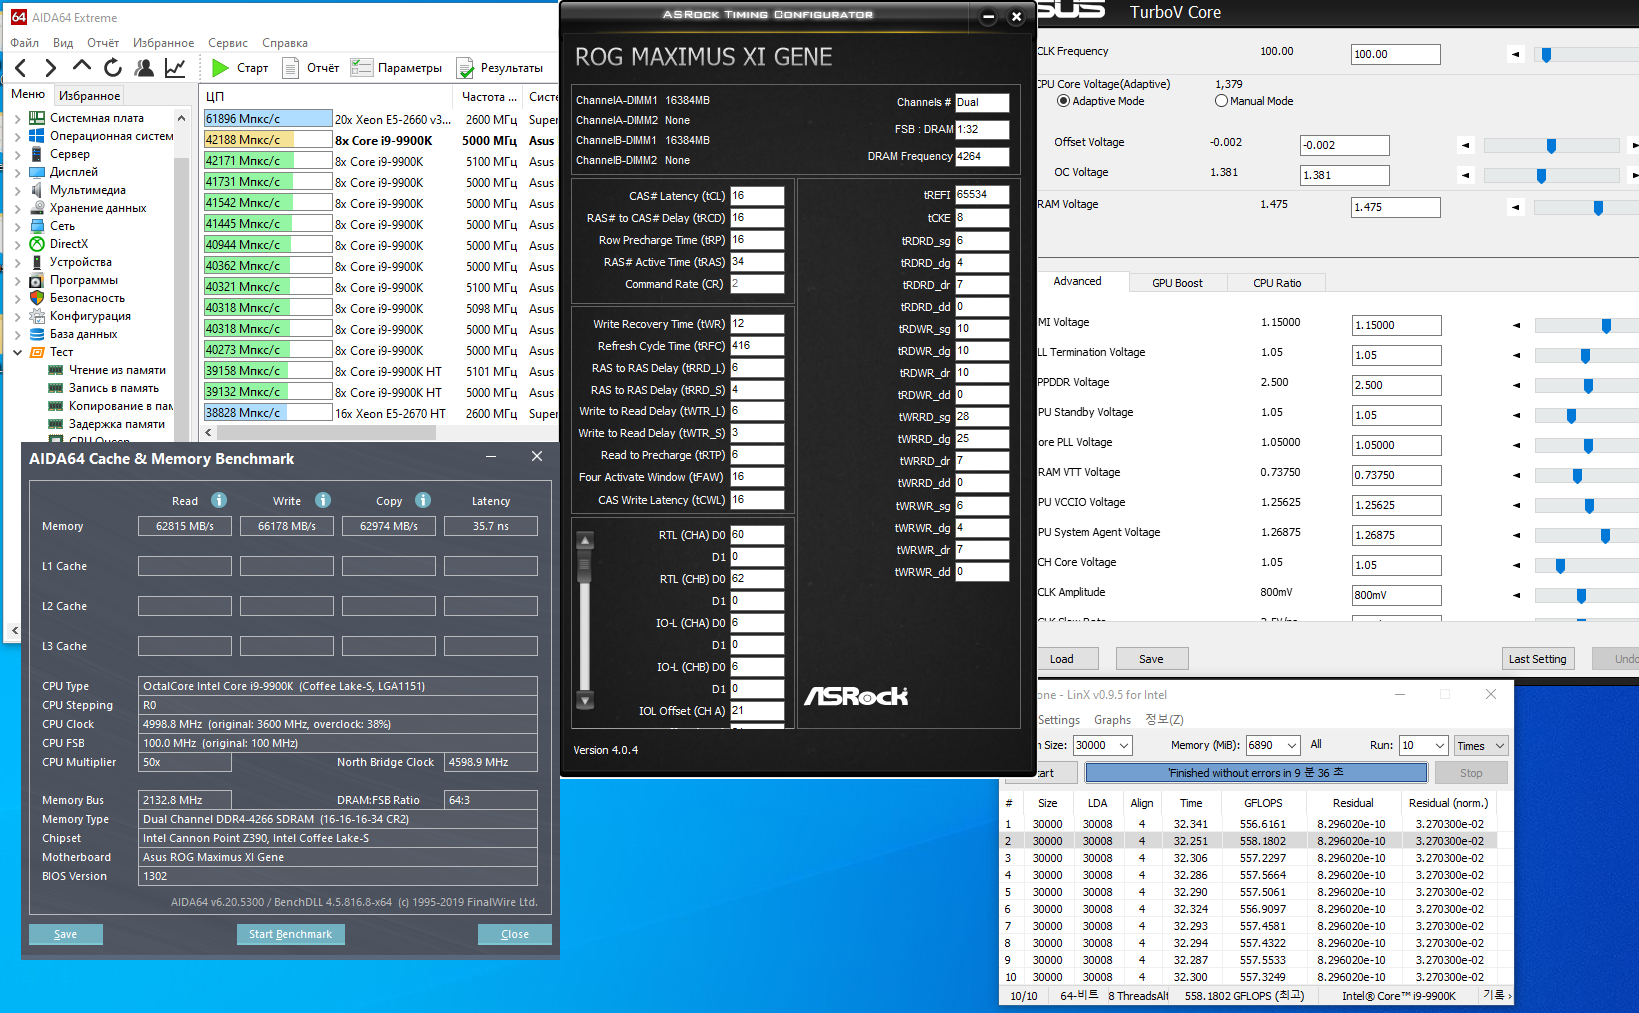The width and height of the screenshot is (1639, 1013).
Task: Click the user silhouette icon in AIDA64 toolbar
Action: 144,68
